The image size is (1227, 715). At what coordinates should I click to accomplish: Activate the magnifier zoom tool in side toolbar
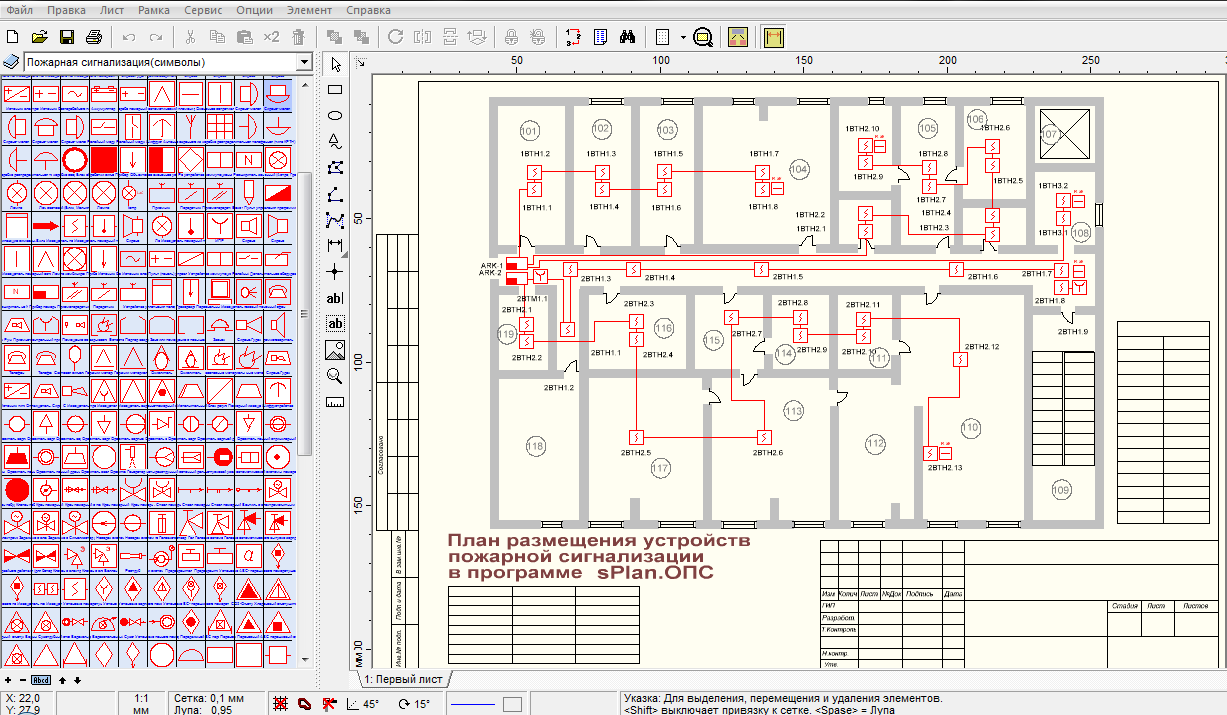tap(335, 376)
